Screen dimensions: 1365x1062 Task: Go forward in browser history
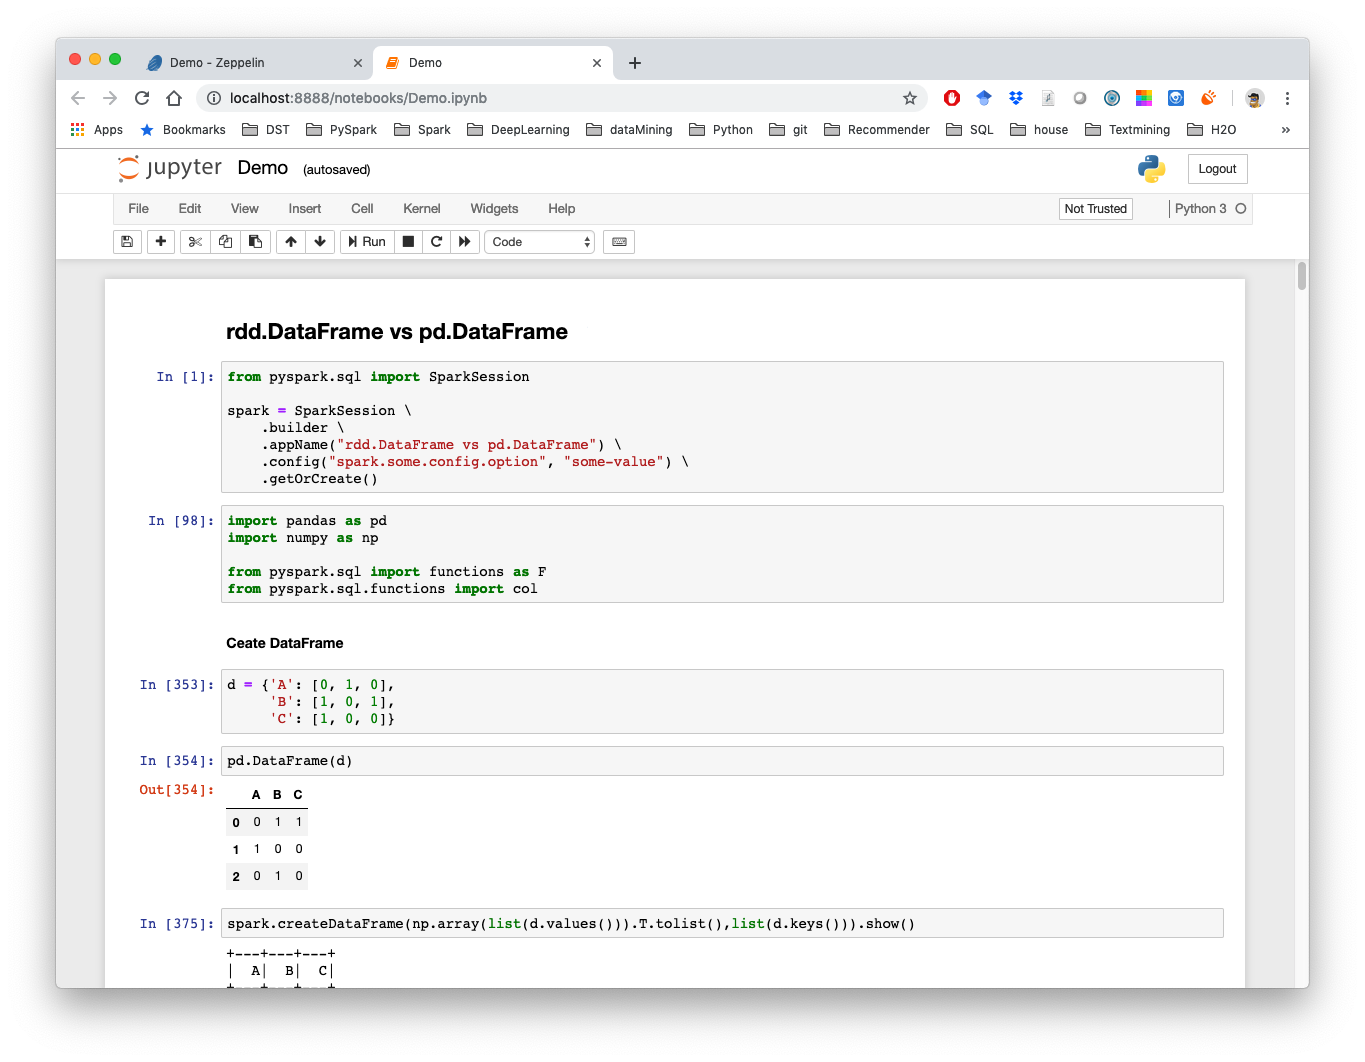coord(110,98)
